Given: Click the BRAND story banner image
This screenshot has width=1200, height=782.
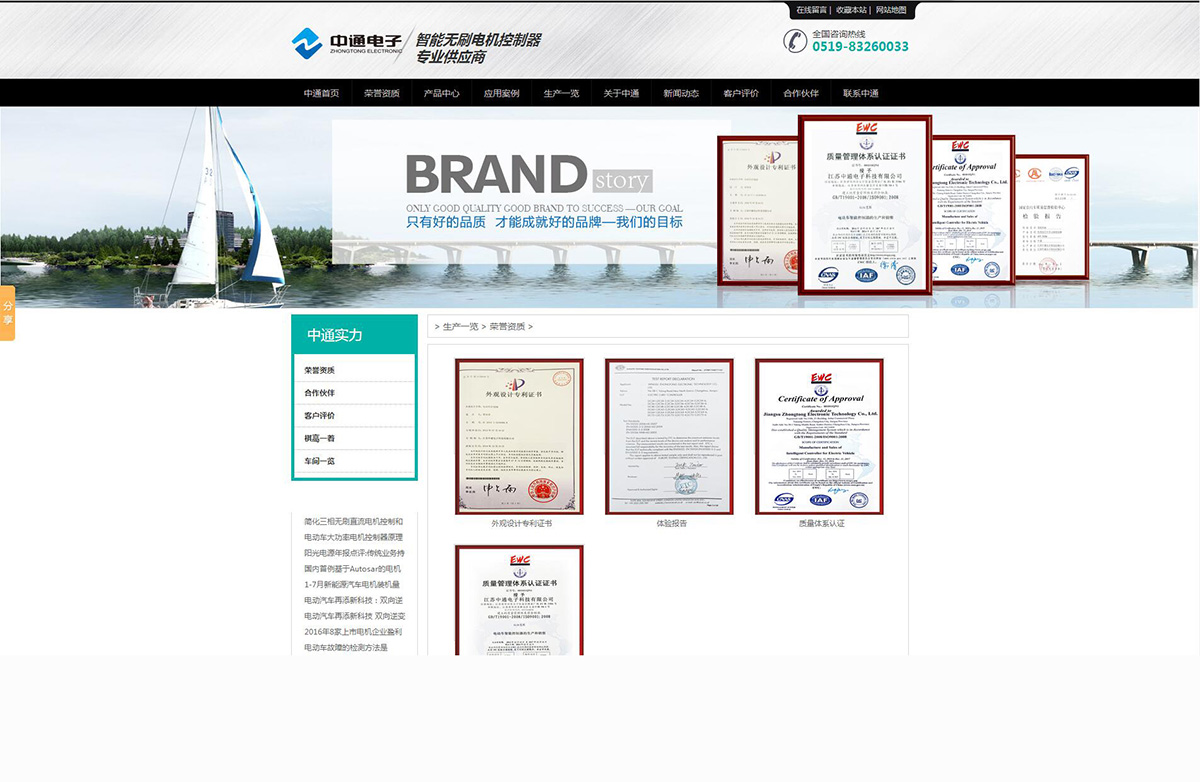Looking at the screenshot, I should pyautogui.click(x=600, y=207).
